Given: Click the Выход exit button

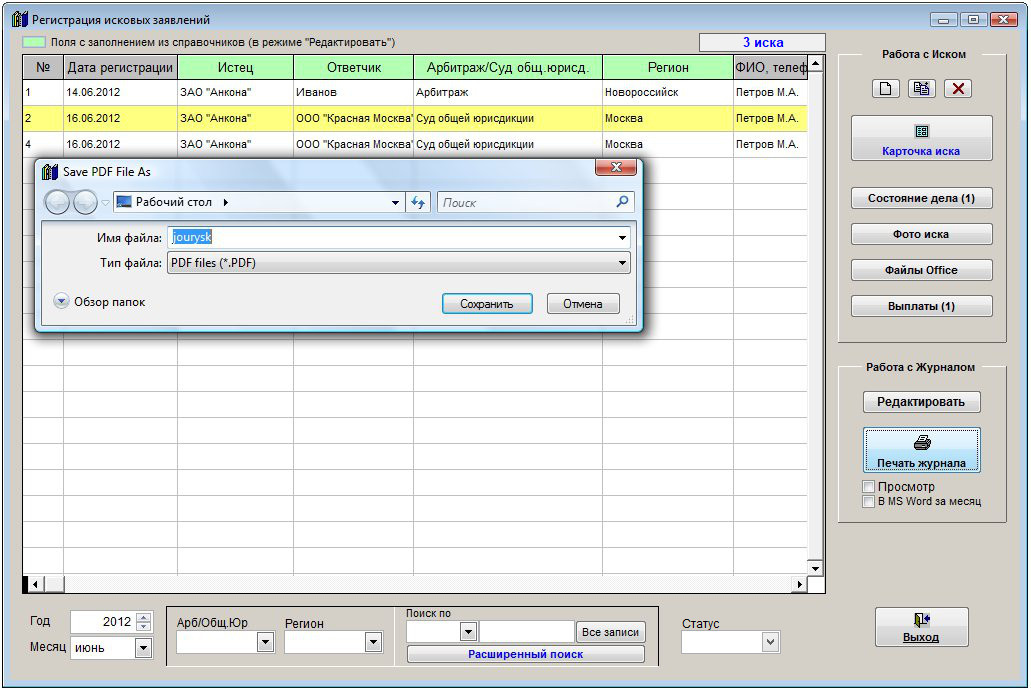Looking at the screenshot, I should click(x=921, y=627).
